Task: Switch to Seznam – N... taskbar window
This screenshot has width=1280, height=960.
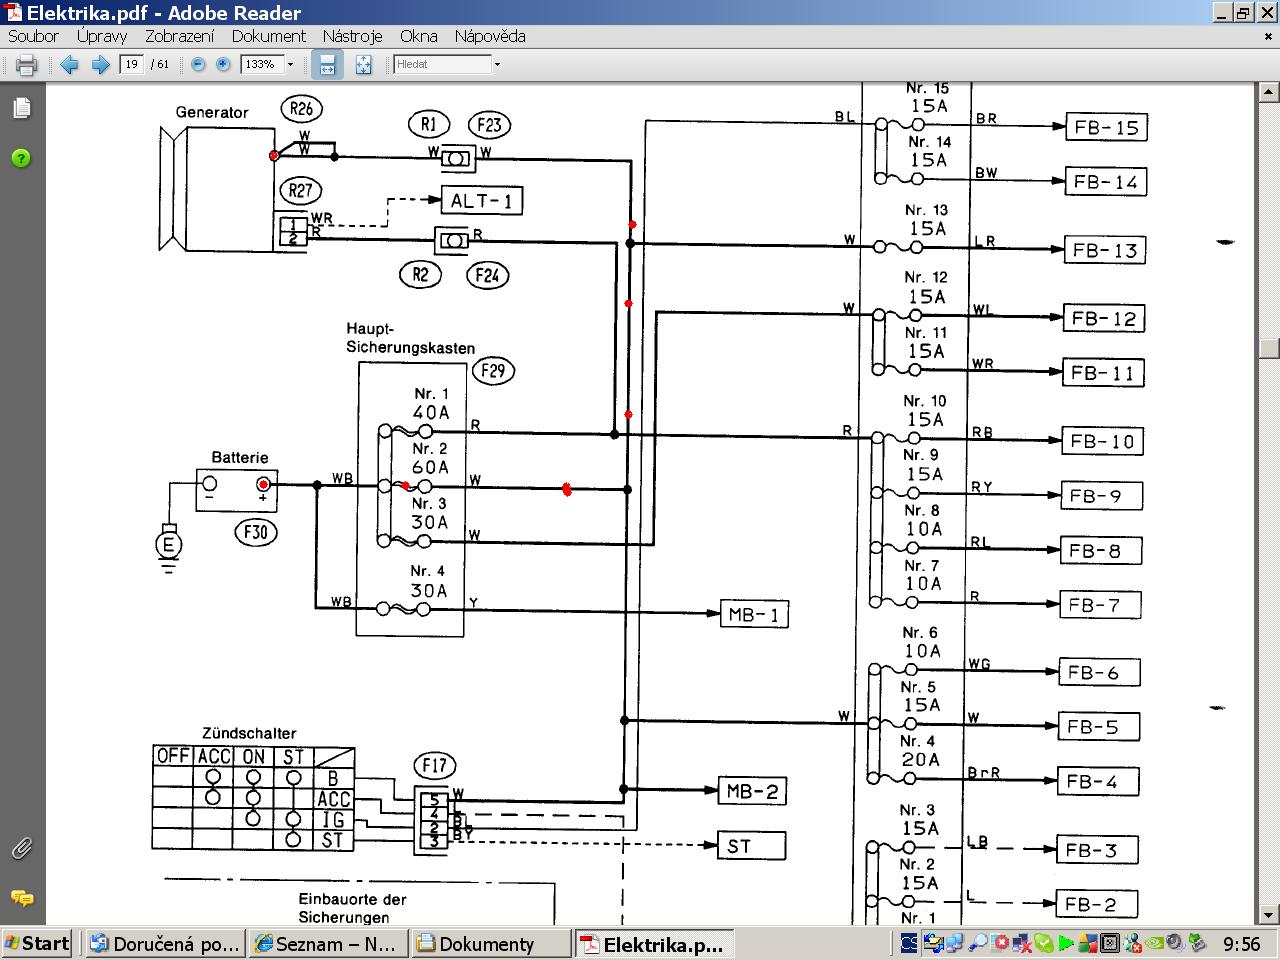Action: point(329,943)
